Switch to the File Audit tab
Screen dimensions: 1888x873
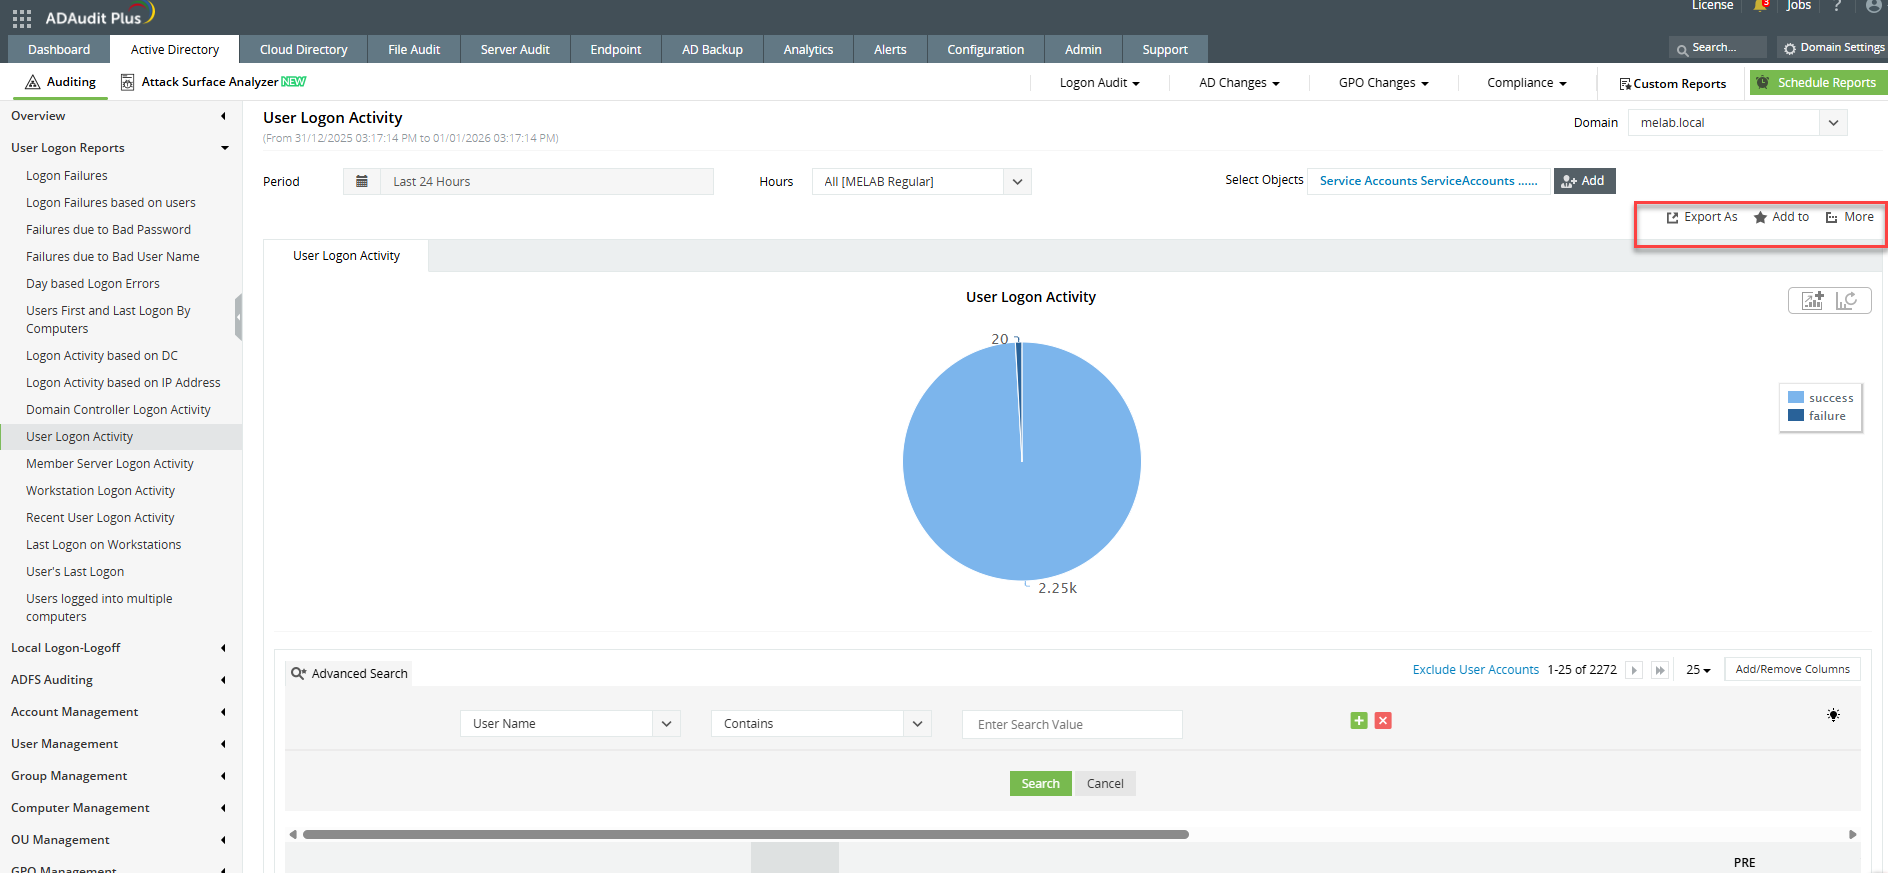[413, 50]
